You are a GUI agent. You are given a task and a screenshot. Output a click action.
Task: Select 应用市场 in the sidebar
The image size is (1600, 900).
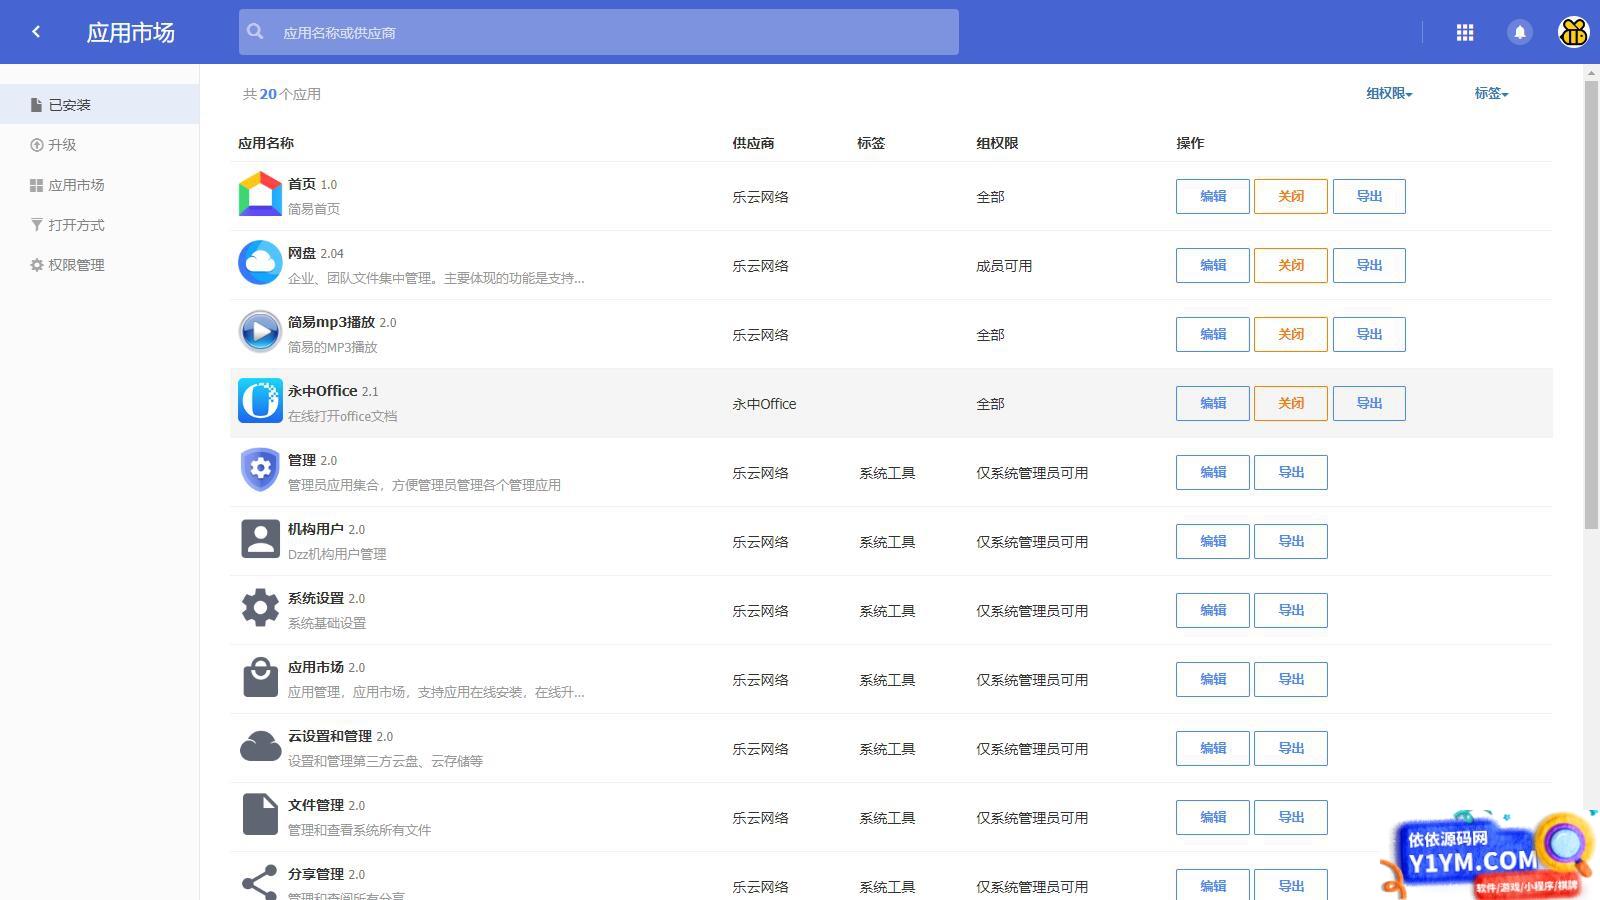tap(100, 185)
